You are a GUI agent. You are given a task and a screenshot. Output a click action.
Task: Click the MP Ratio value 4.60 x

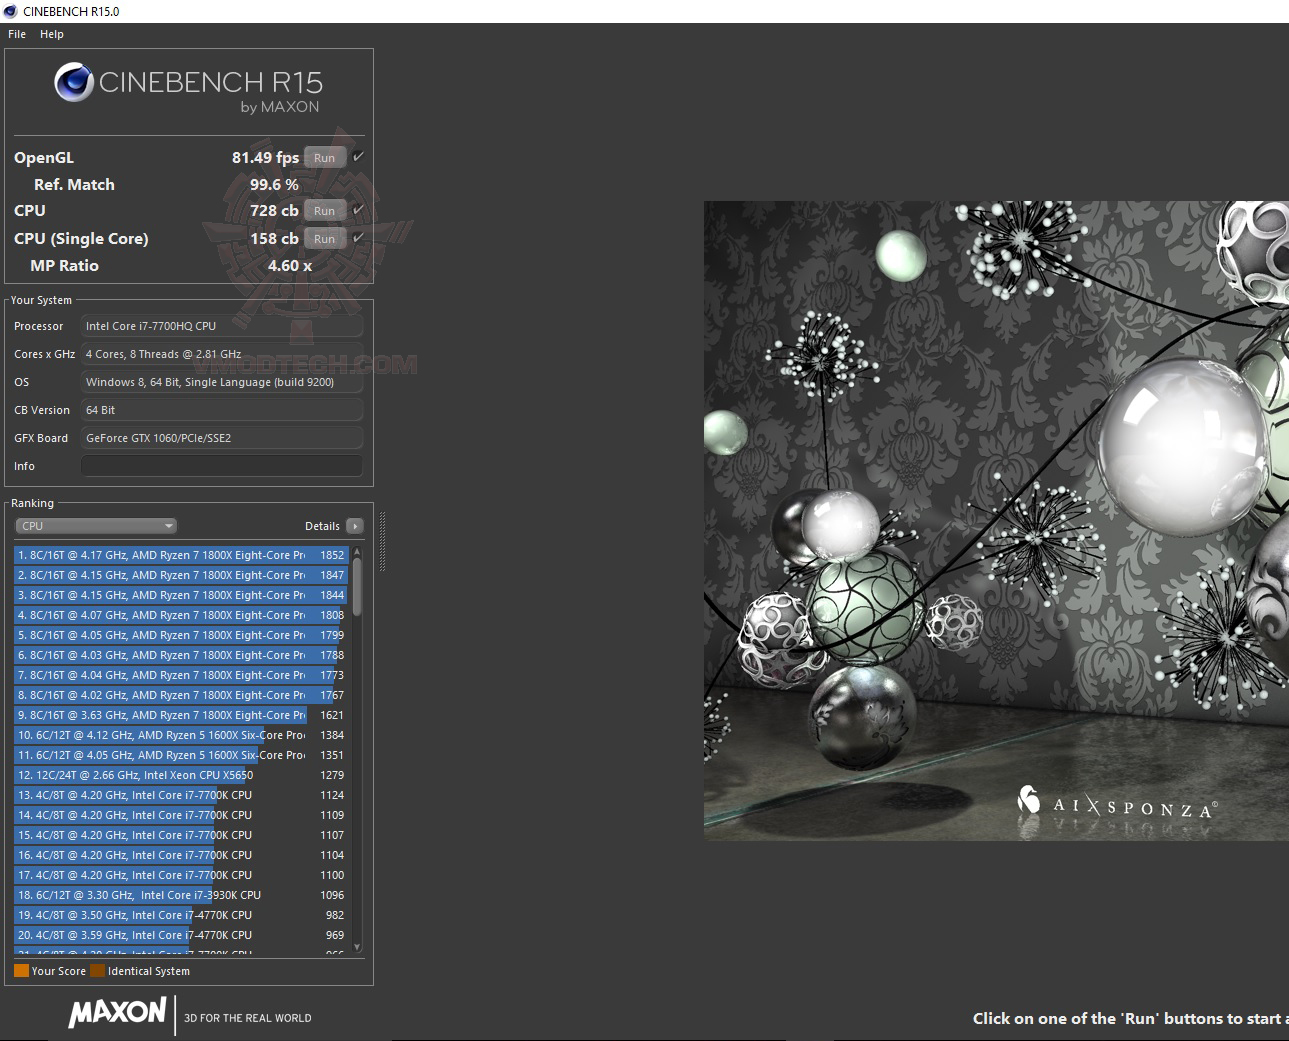click(x=290, y=266)
